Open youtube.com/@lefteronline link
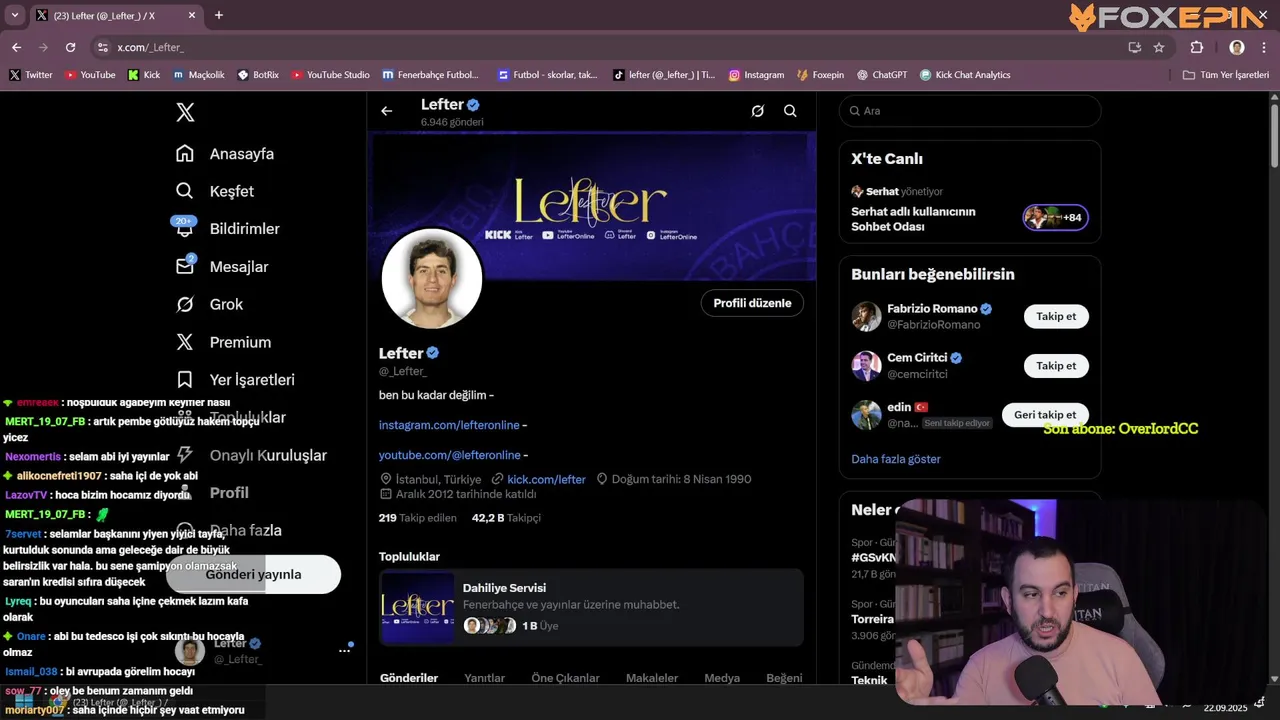 449,455
